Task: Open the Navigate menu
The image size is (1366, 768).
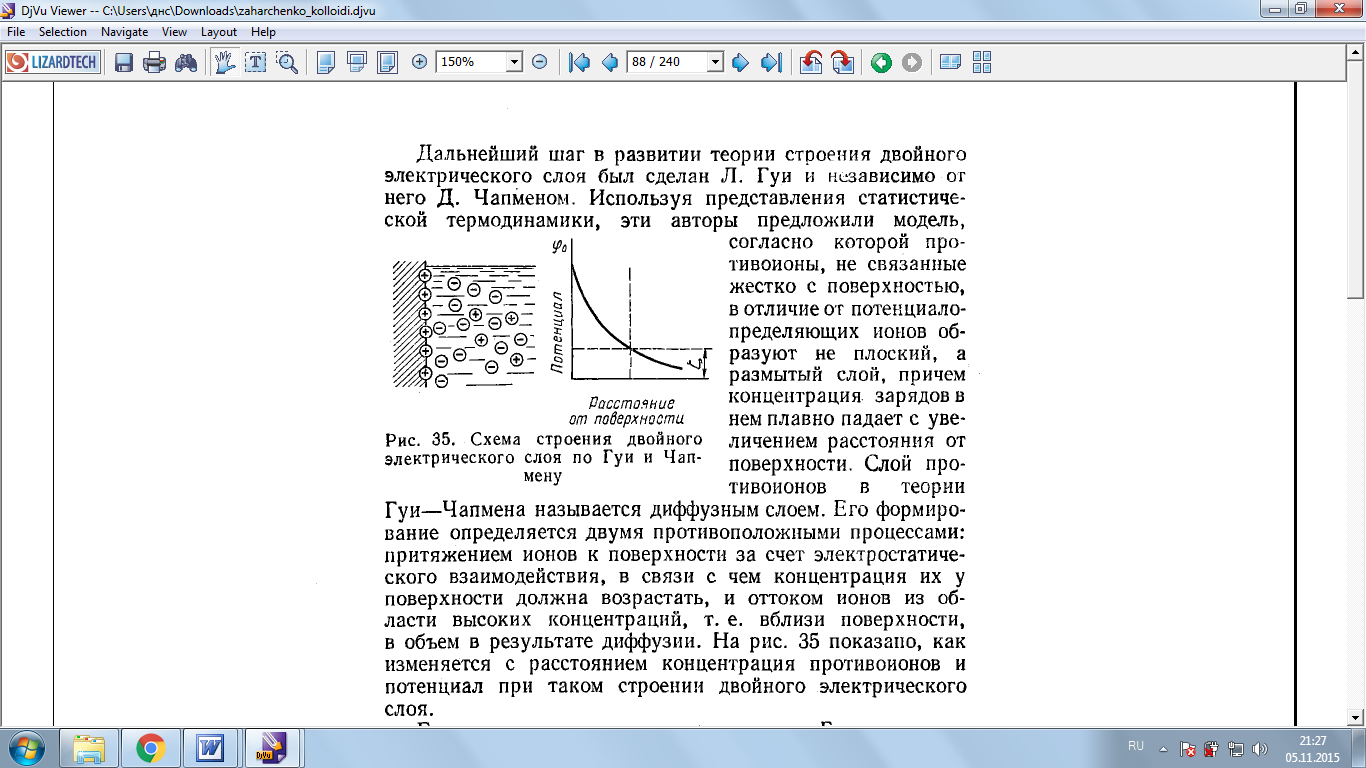Action: (124, 32)
